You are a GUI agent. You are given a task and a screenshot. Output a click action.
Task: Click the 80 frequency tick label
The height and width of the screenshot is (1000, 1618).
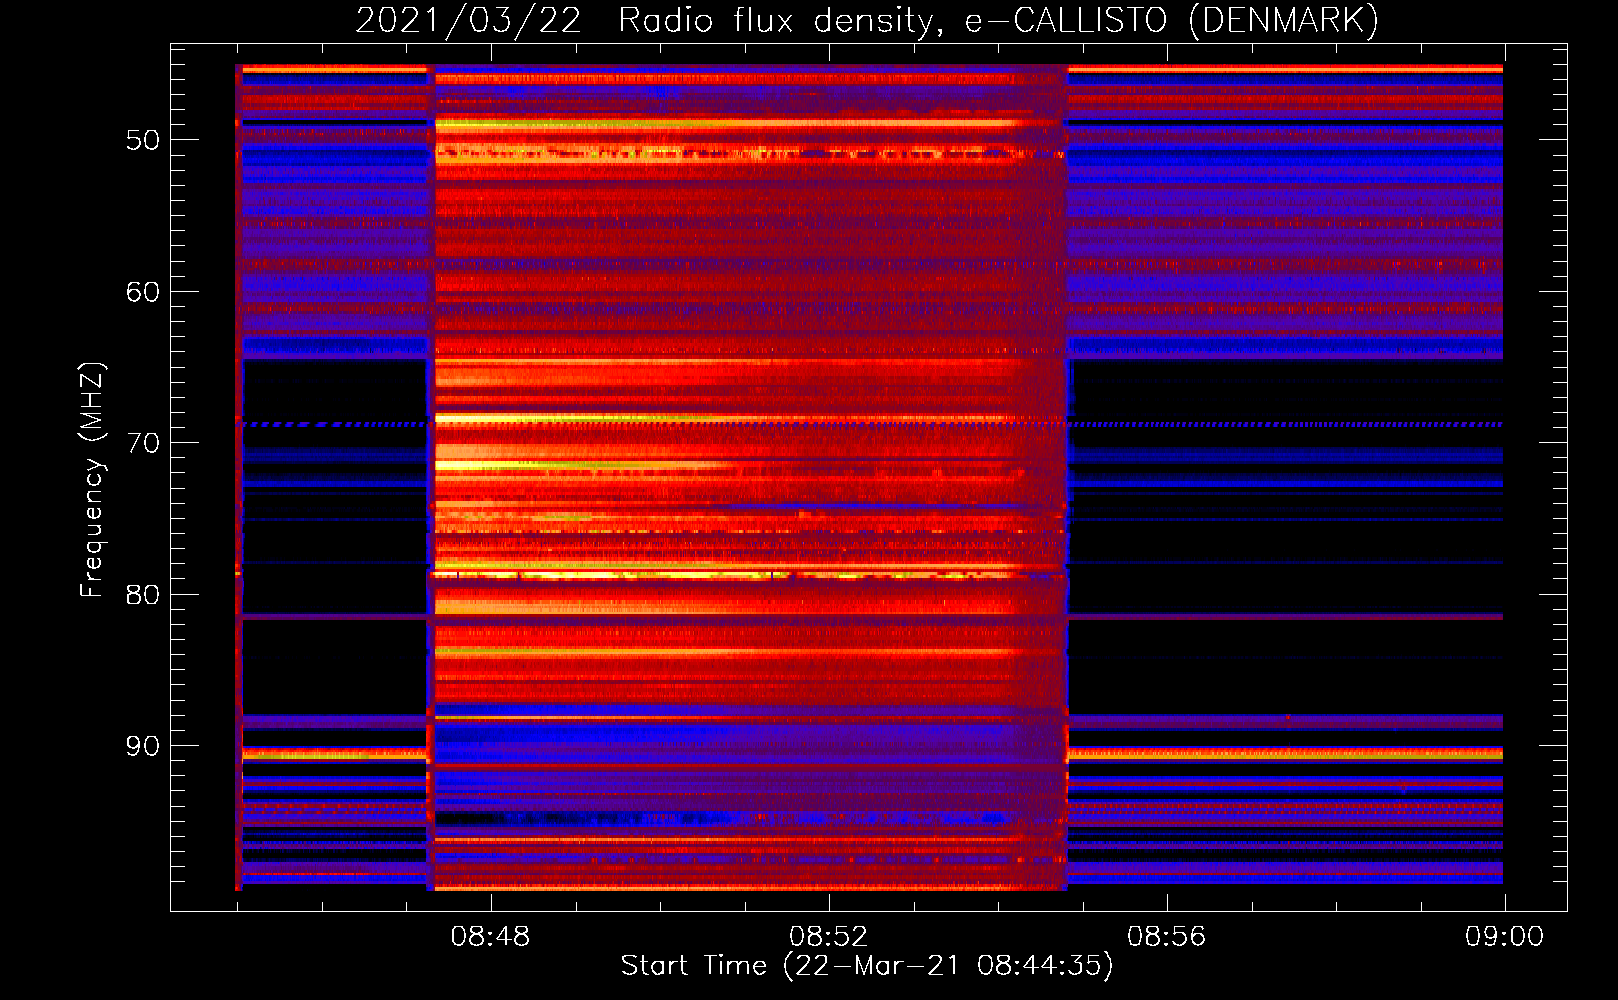coord(143,595)
